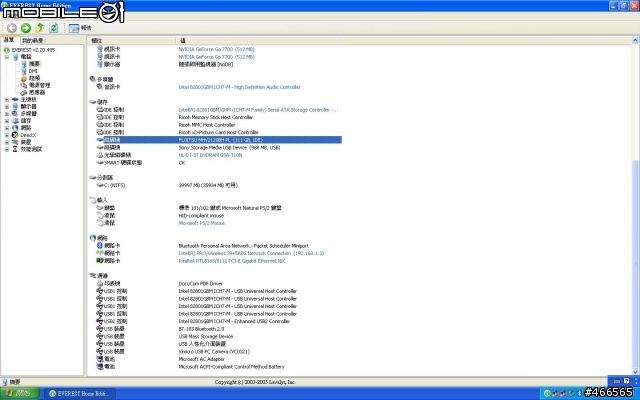This screenshot has width=640, height=400.
Task: Click the IDE icon in the Ricoh MMC row
Action: (100, 124)
